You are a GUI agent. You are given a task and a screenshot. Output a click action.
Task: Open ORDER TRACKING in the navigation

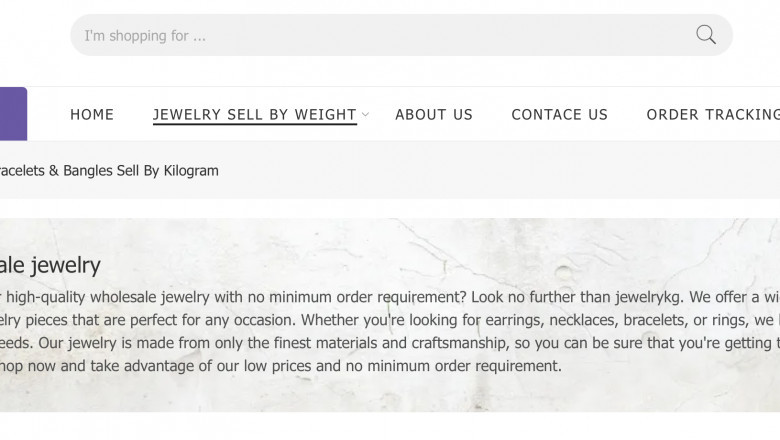(x=712, y=115)
